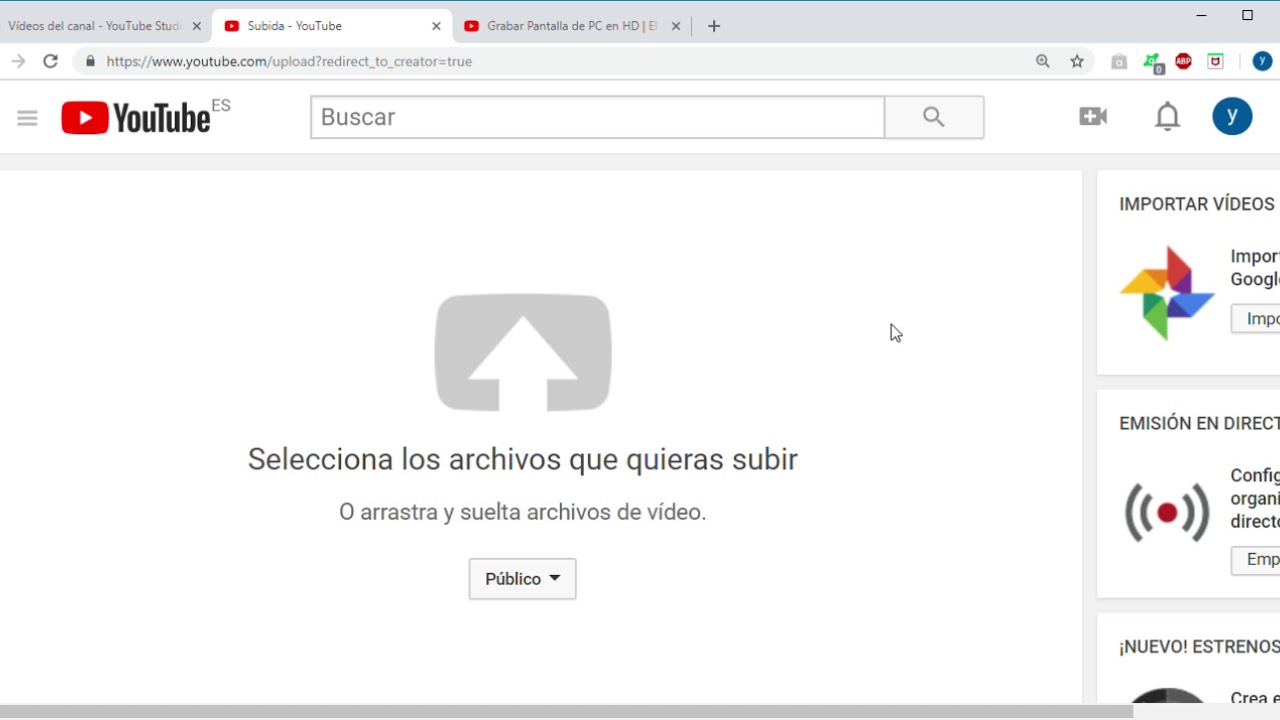Close the Vídeos del canal tab
Image resolution: width=1280 pixels, height=720 pixels.
(x=196, y=26)
